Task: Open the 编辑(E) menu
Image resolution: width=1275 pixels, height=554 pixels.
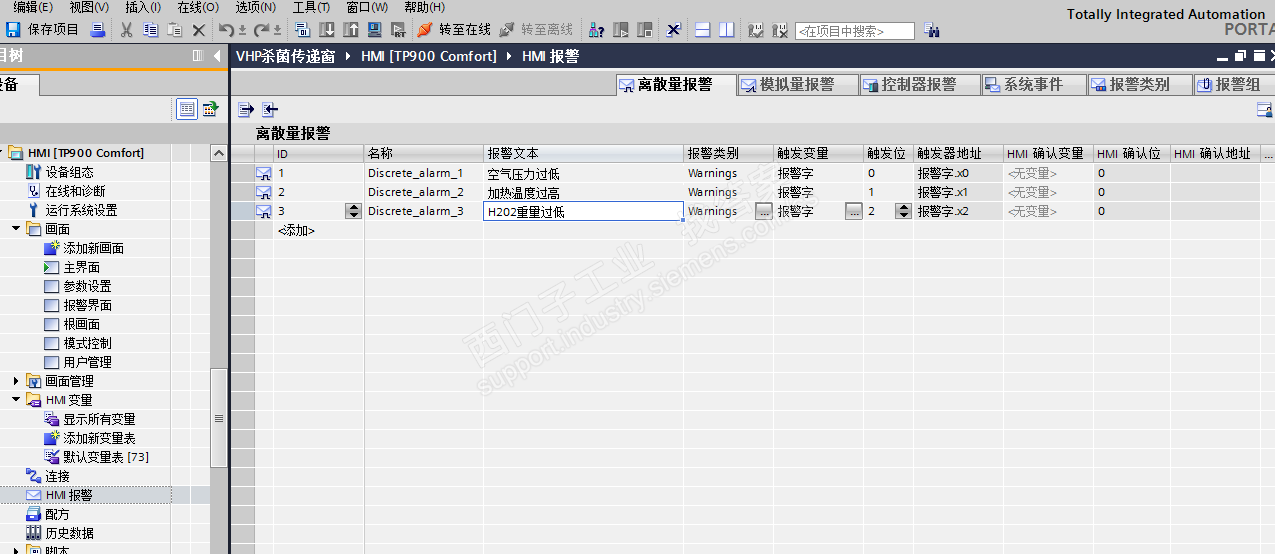Action: 32,7
